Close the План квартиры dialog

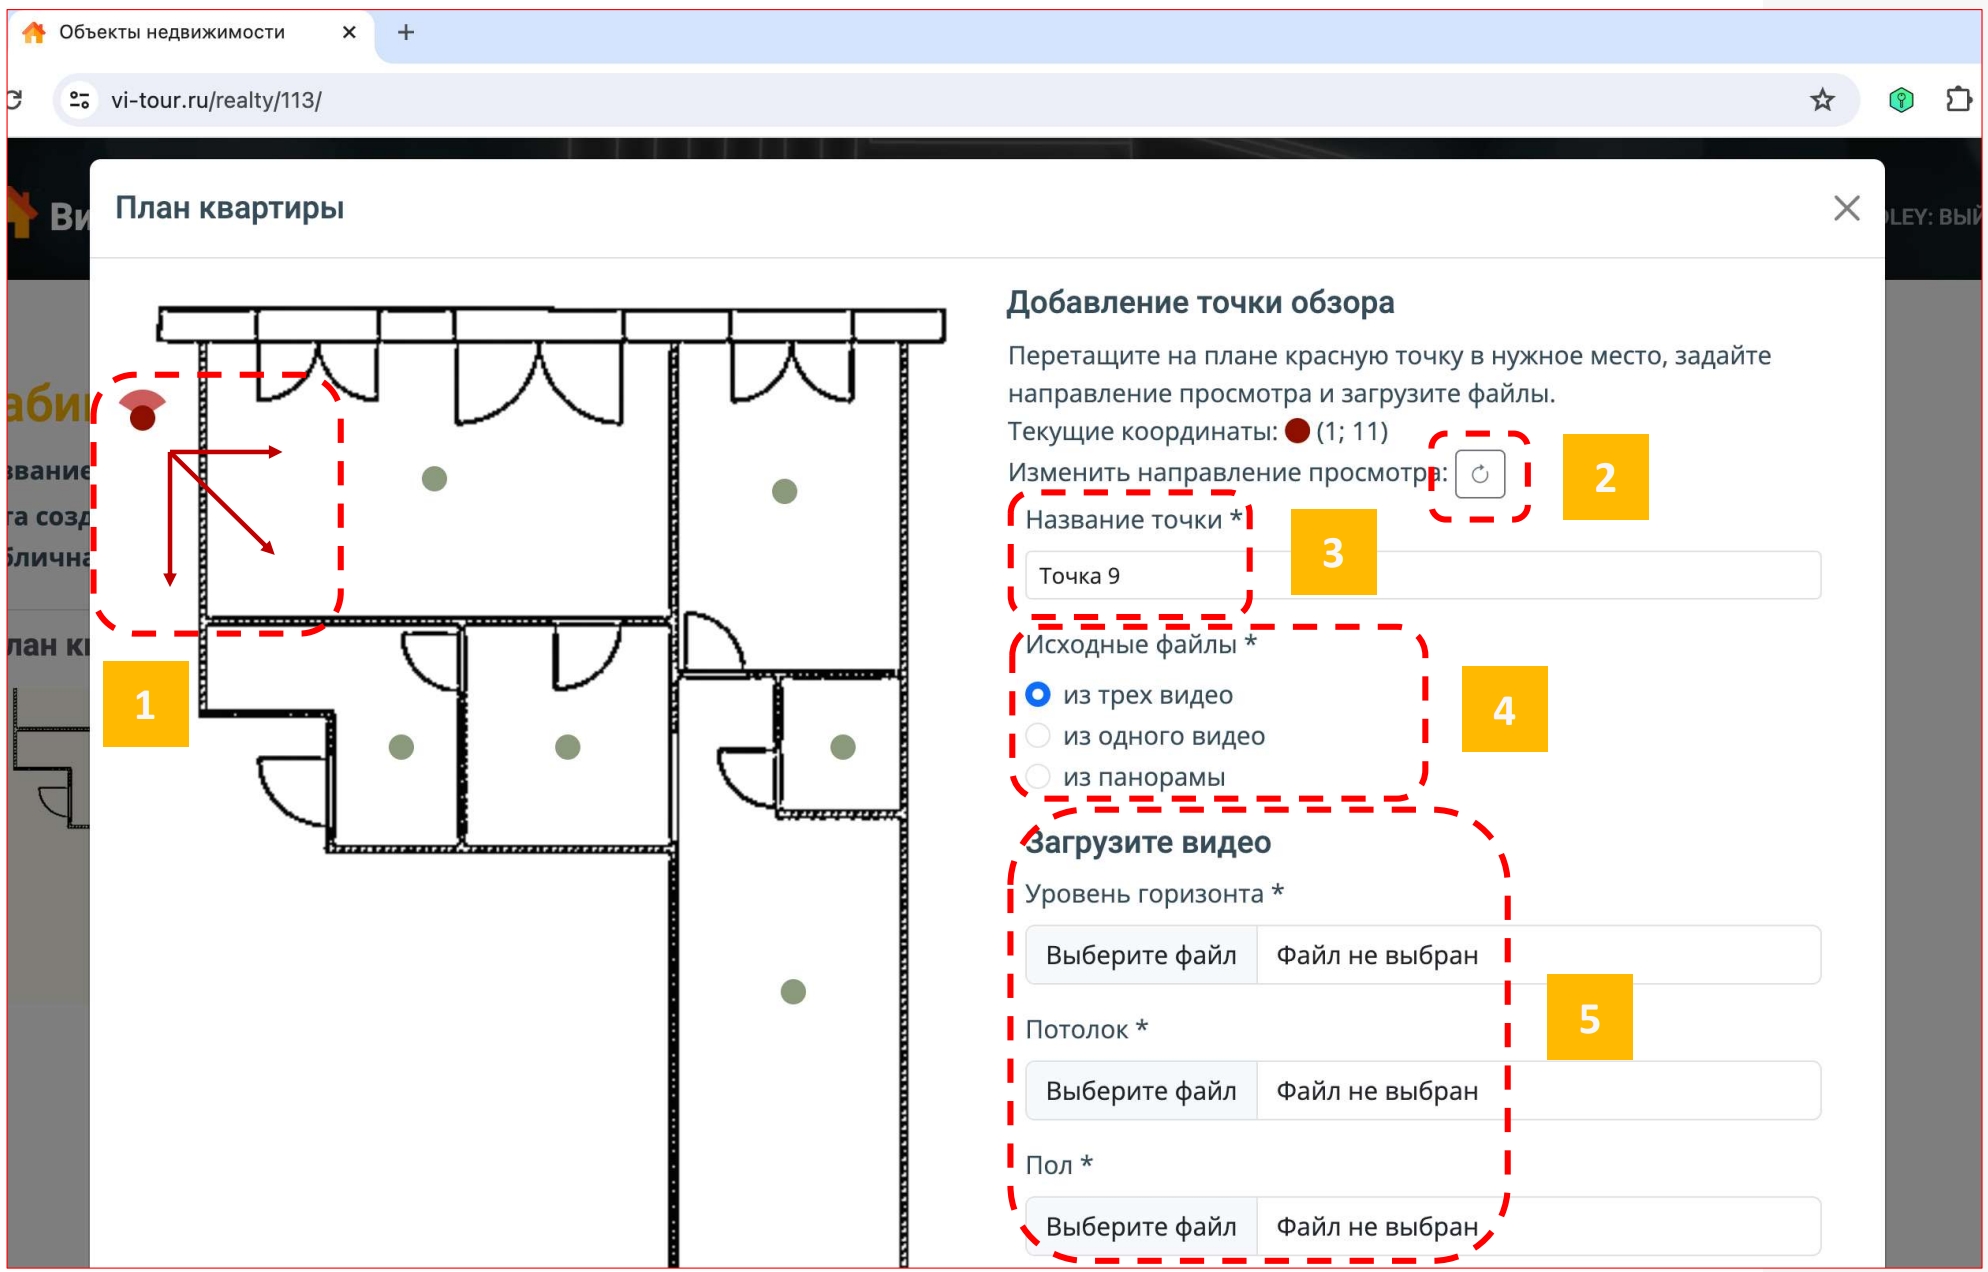(1846, 208)
